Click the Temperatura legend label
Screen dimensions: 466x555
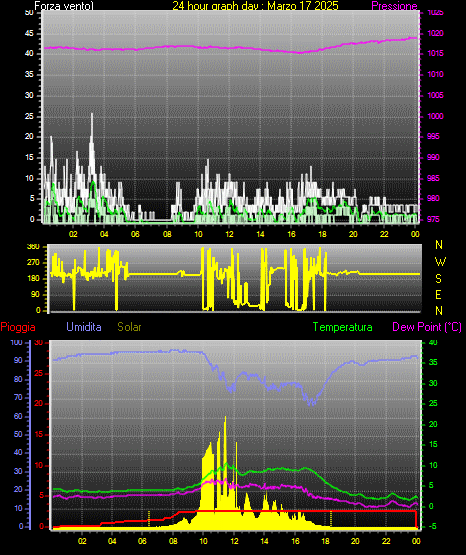pyautogui.click(x=342, y=327)
